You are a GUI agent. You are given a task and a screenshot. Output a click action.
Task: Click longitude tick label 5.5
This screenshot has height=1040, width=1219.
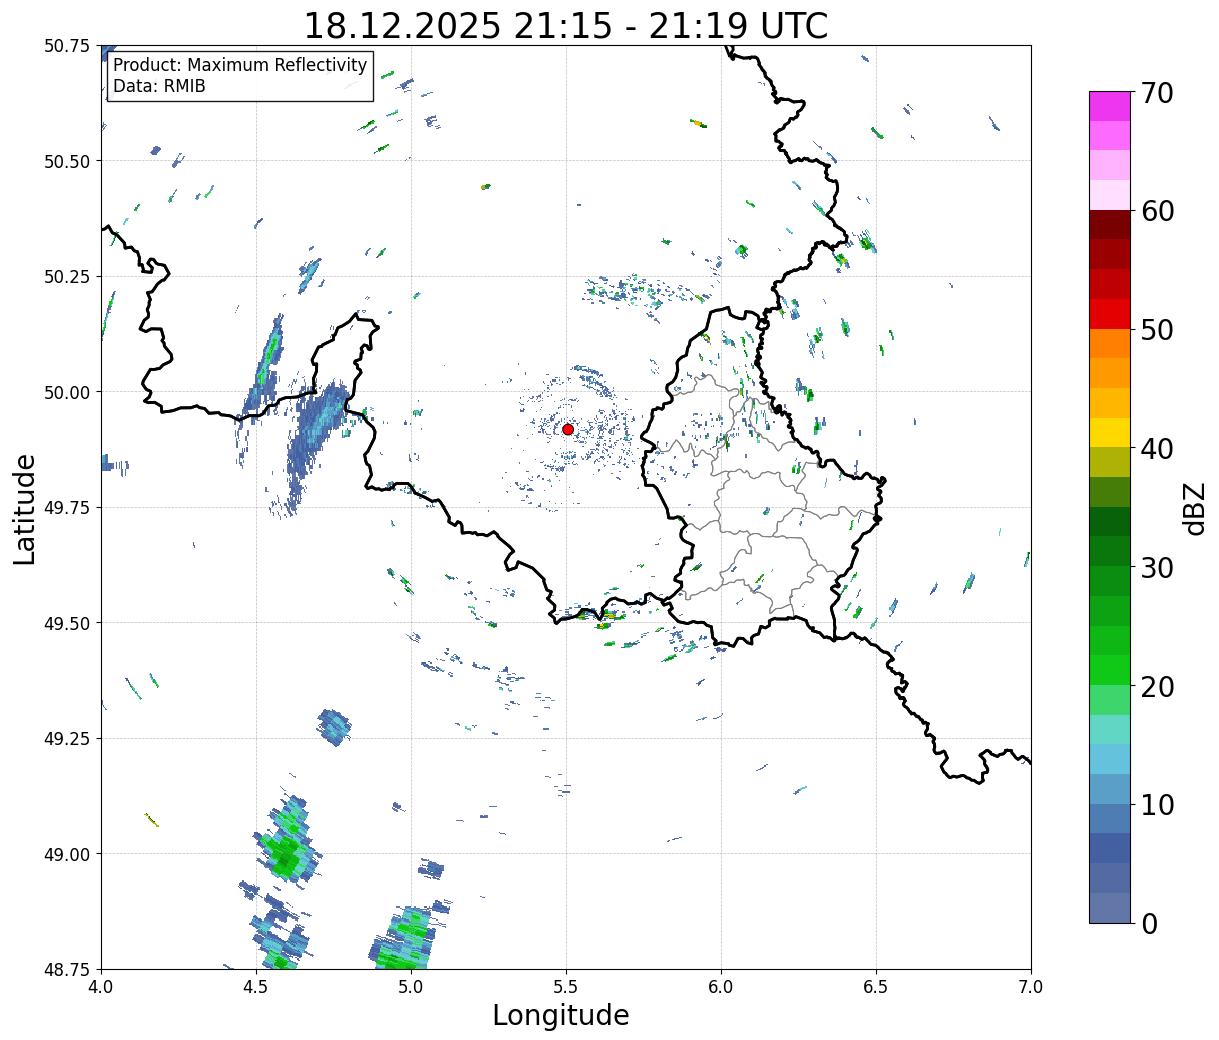[x=566, y=986]
